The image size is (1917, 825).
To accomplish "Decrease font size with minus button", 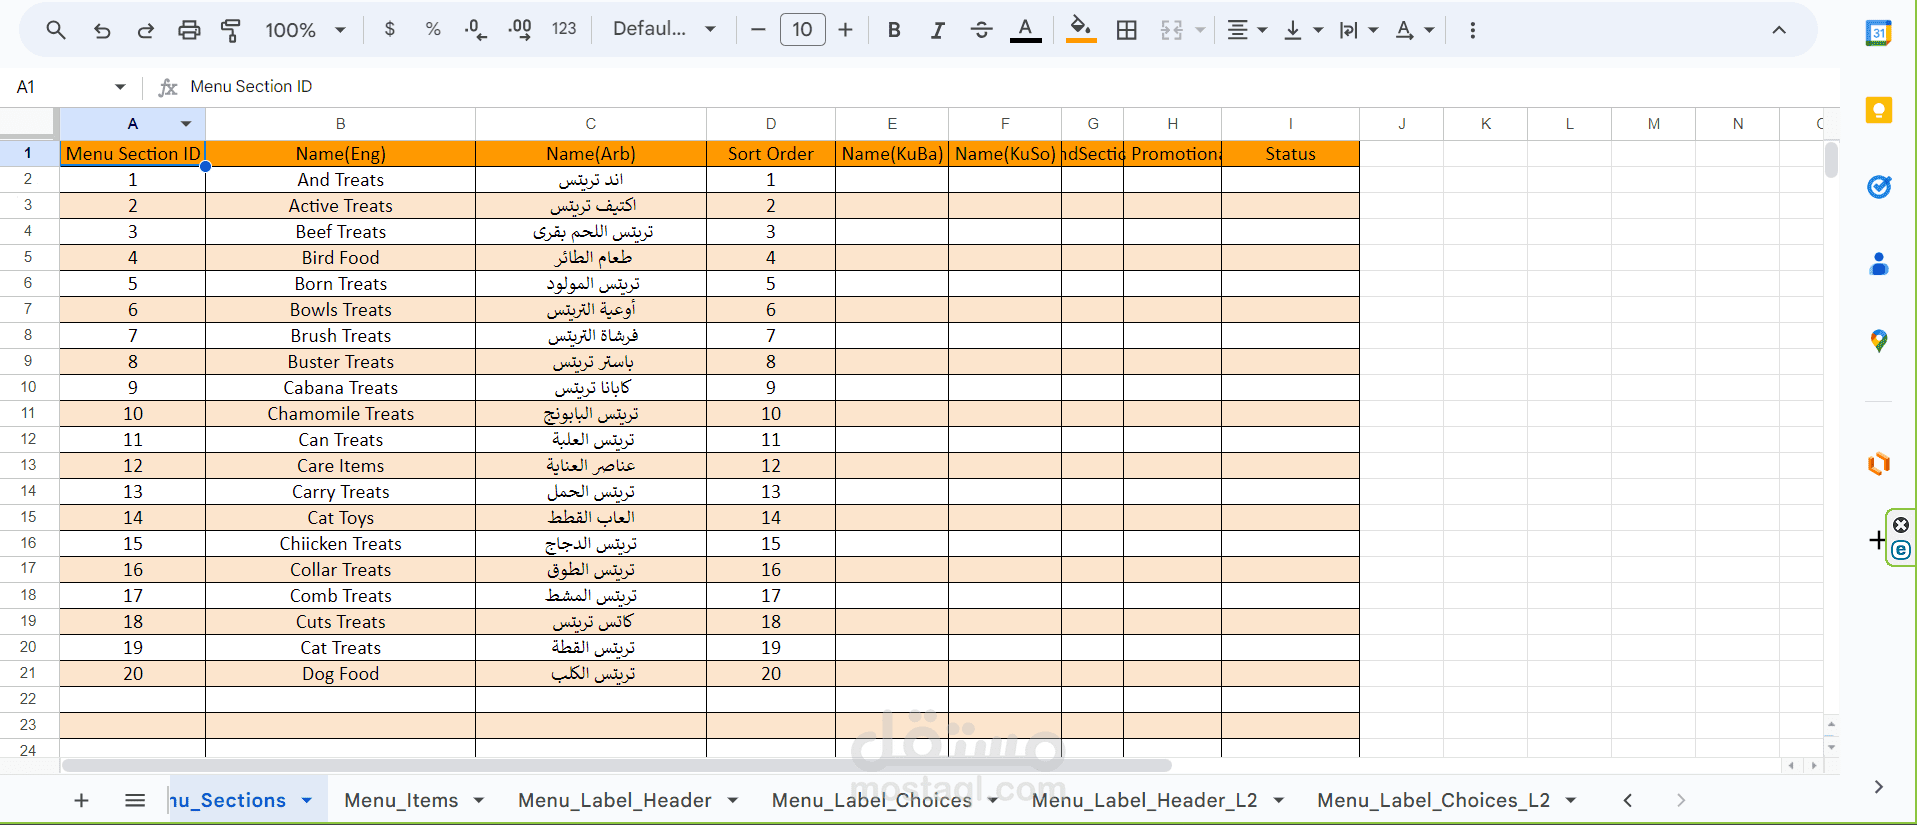I will point(758,30).
